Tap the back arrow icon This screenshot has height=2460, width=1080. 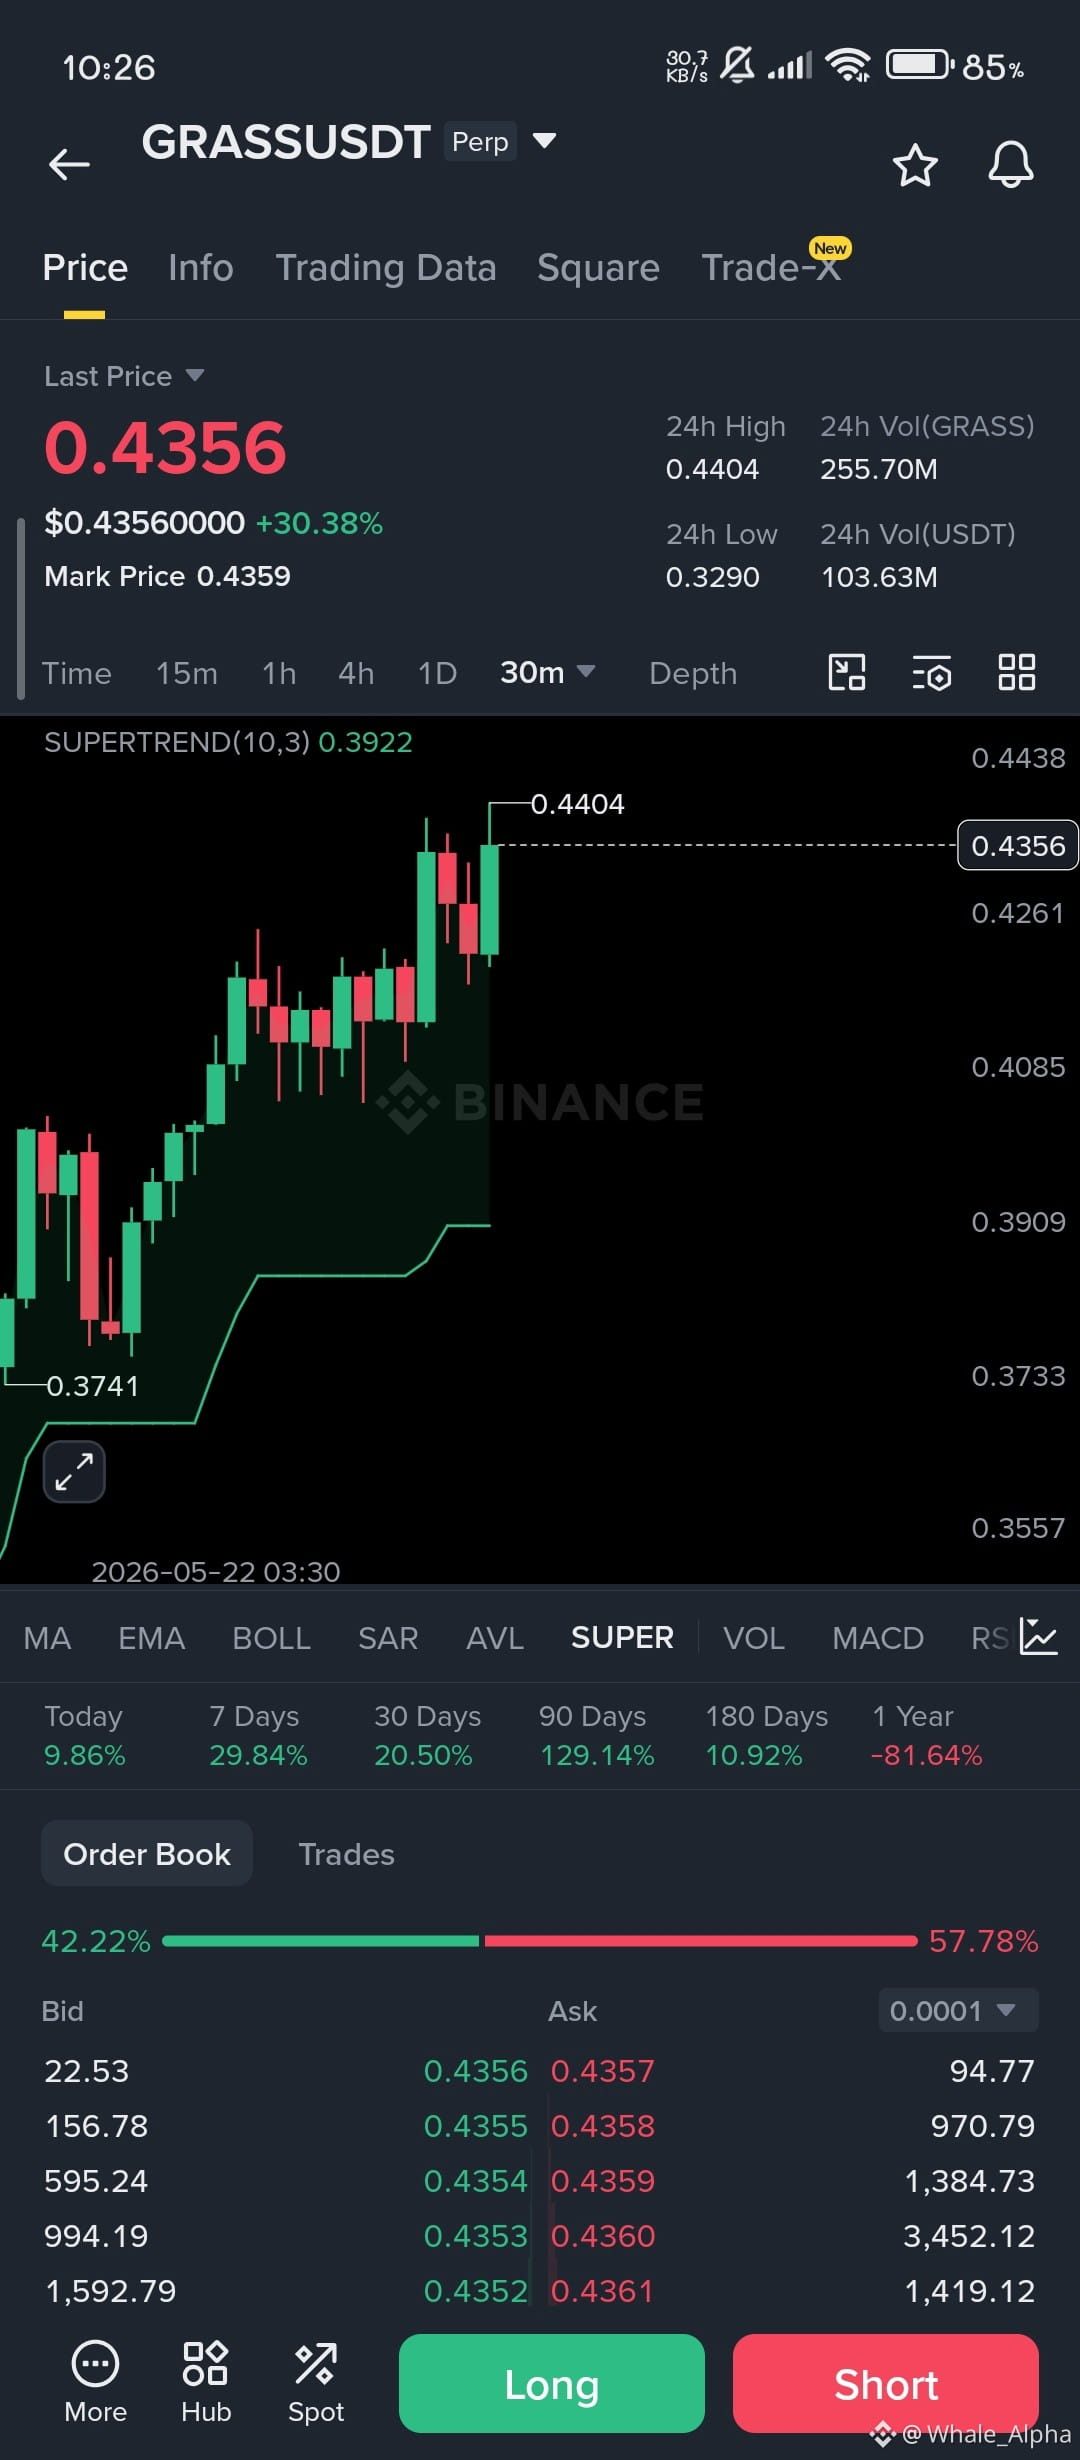(69, 164)
